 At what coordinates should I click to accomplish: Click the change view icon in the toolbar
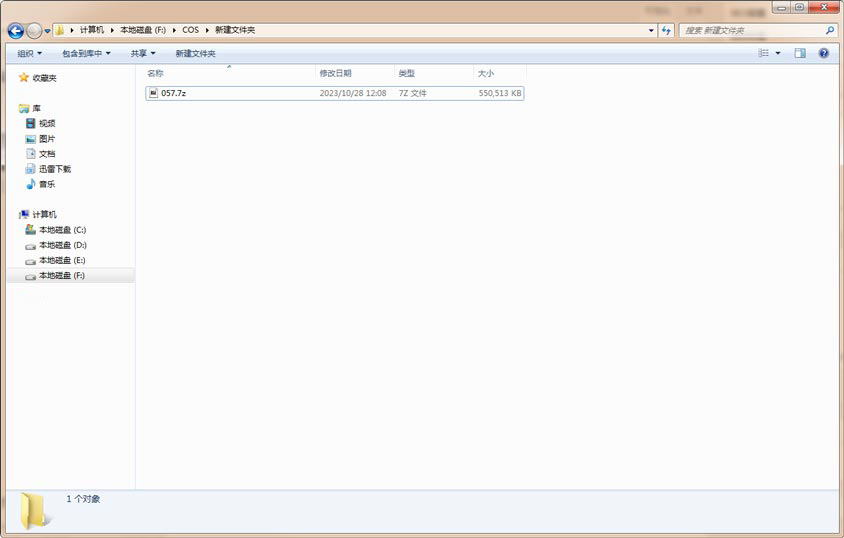tap(763, 53)
